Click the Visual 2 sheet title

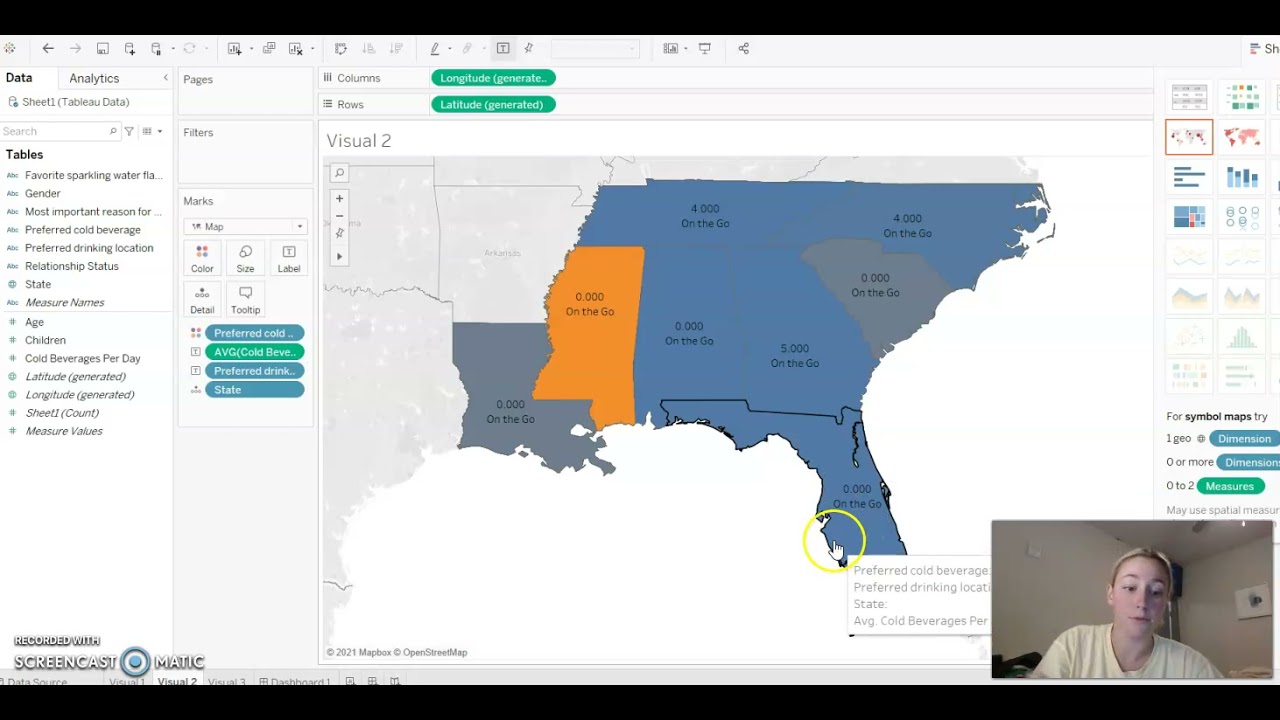click(359, 141)
